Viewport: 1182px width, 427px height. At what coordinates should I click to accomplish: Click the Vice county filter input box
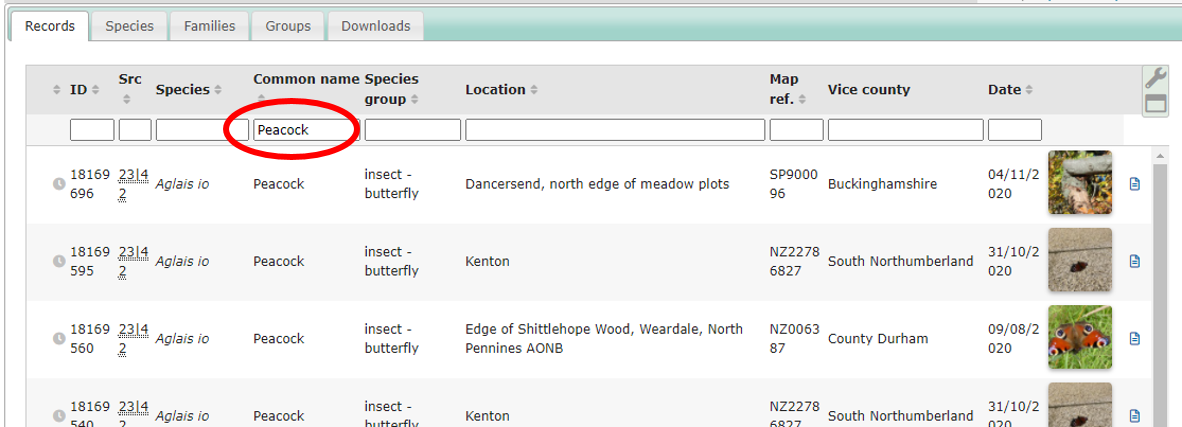click(x=905, y=130)
